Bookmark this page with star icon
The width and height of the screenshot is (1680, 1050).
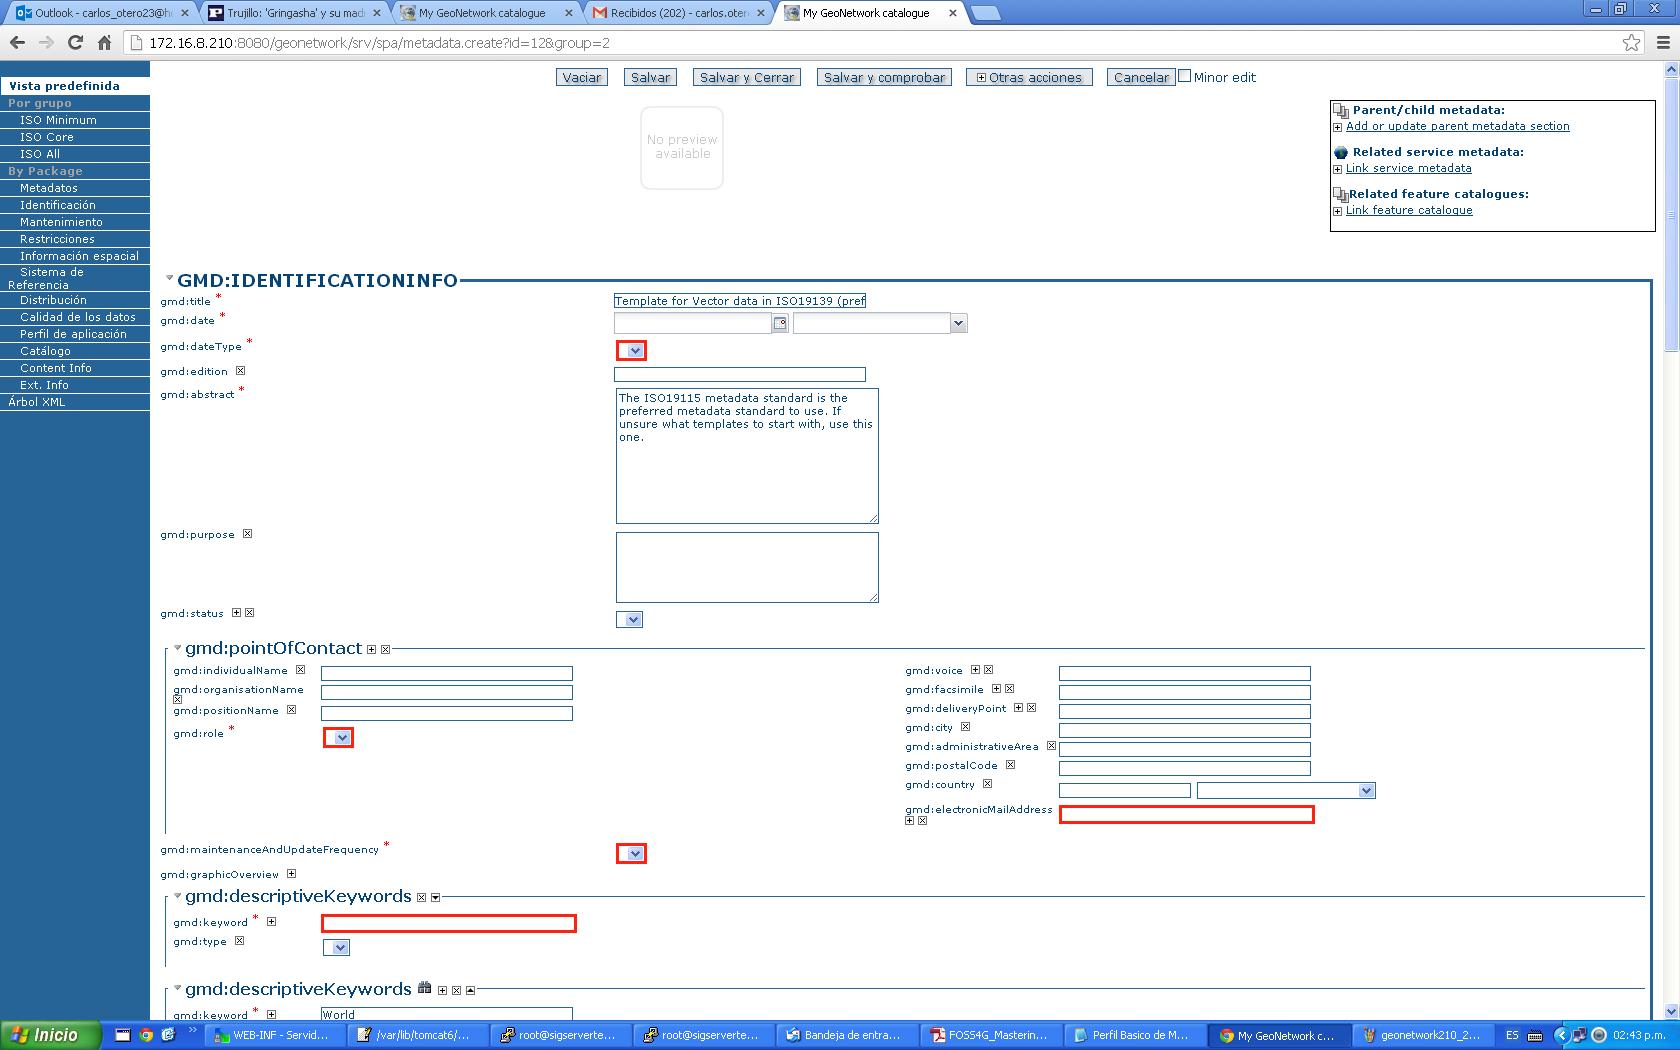(1631, 43)
